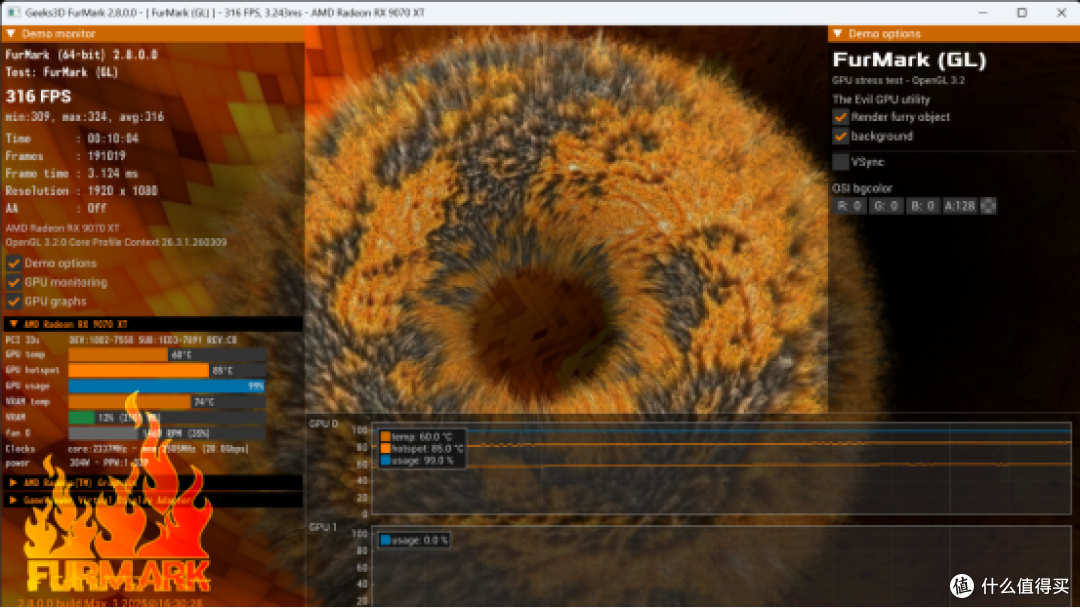Click the B: 0 color field

(x=923, y=206)
